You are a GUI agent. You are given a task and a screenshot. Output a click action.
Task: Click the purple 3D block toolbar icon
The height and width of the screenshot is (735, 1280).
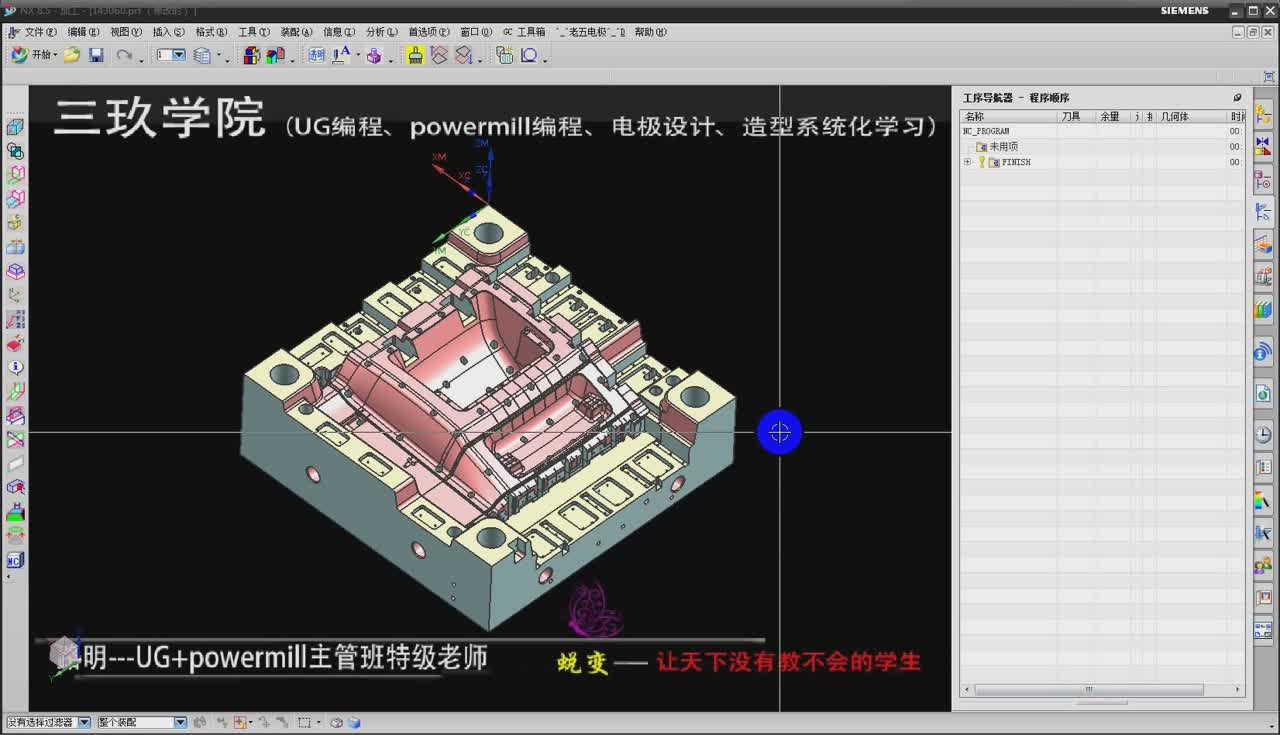click(374, 56)
